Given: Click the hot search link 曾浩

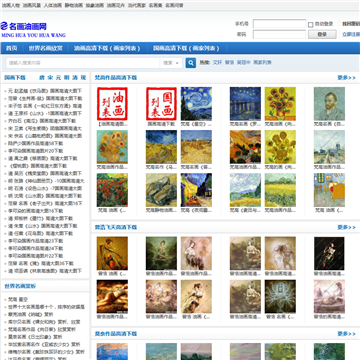Looking at the screenshot, I should click(x=229, y=63).
